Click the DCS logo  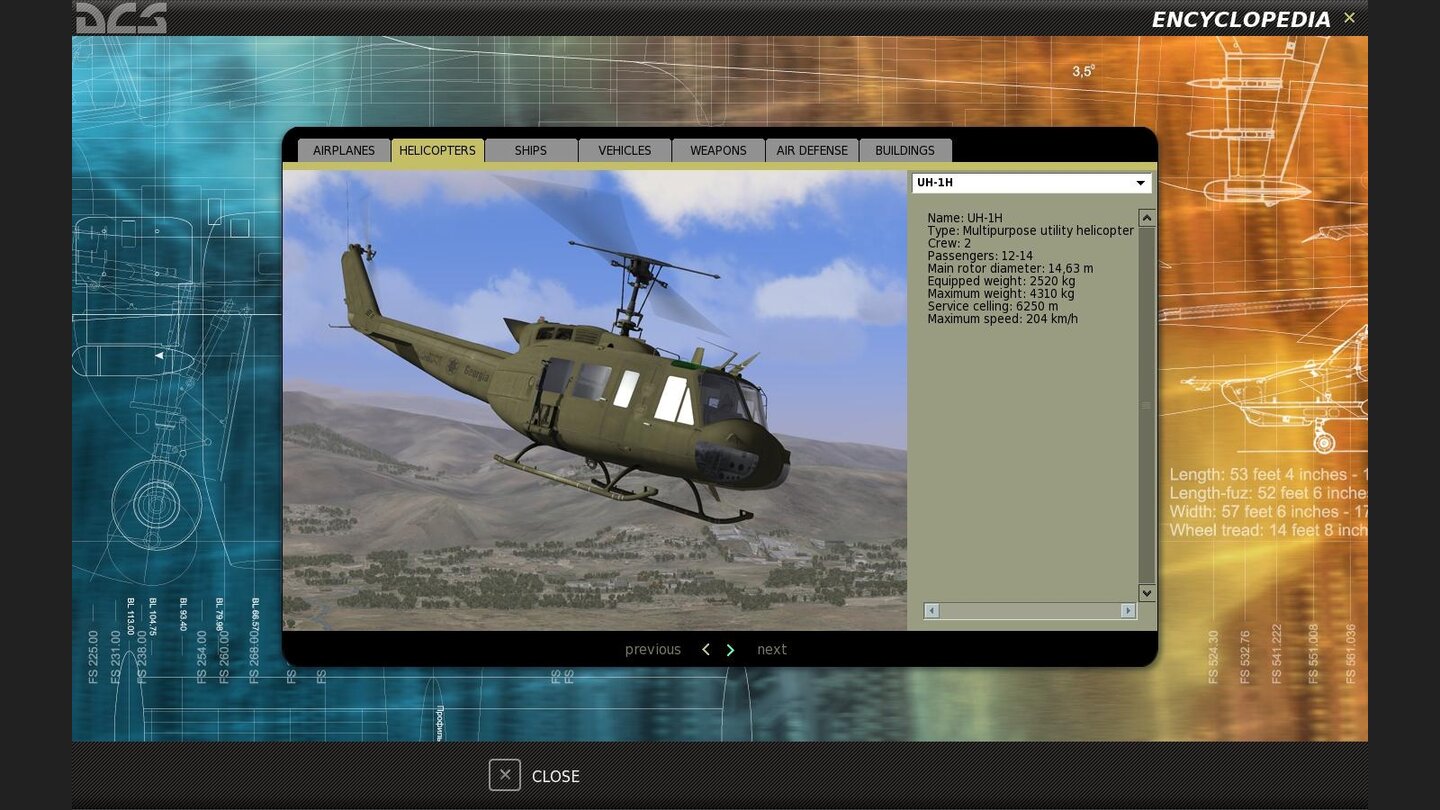pyautogui.click(x=121, y=17)
